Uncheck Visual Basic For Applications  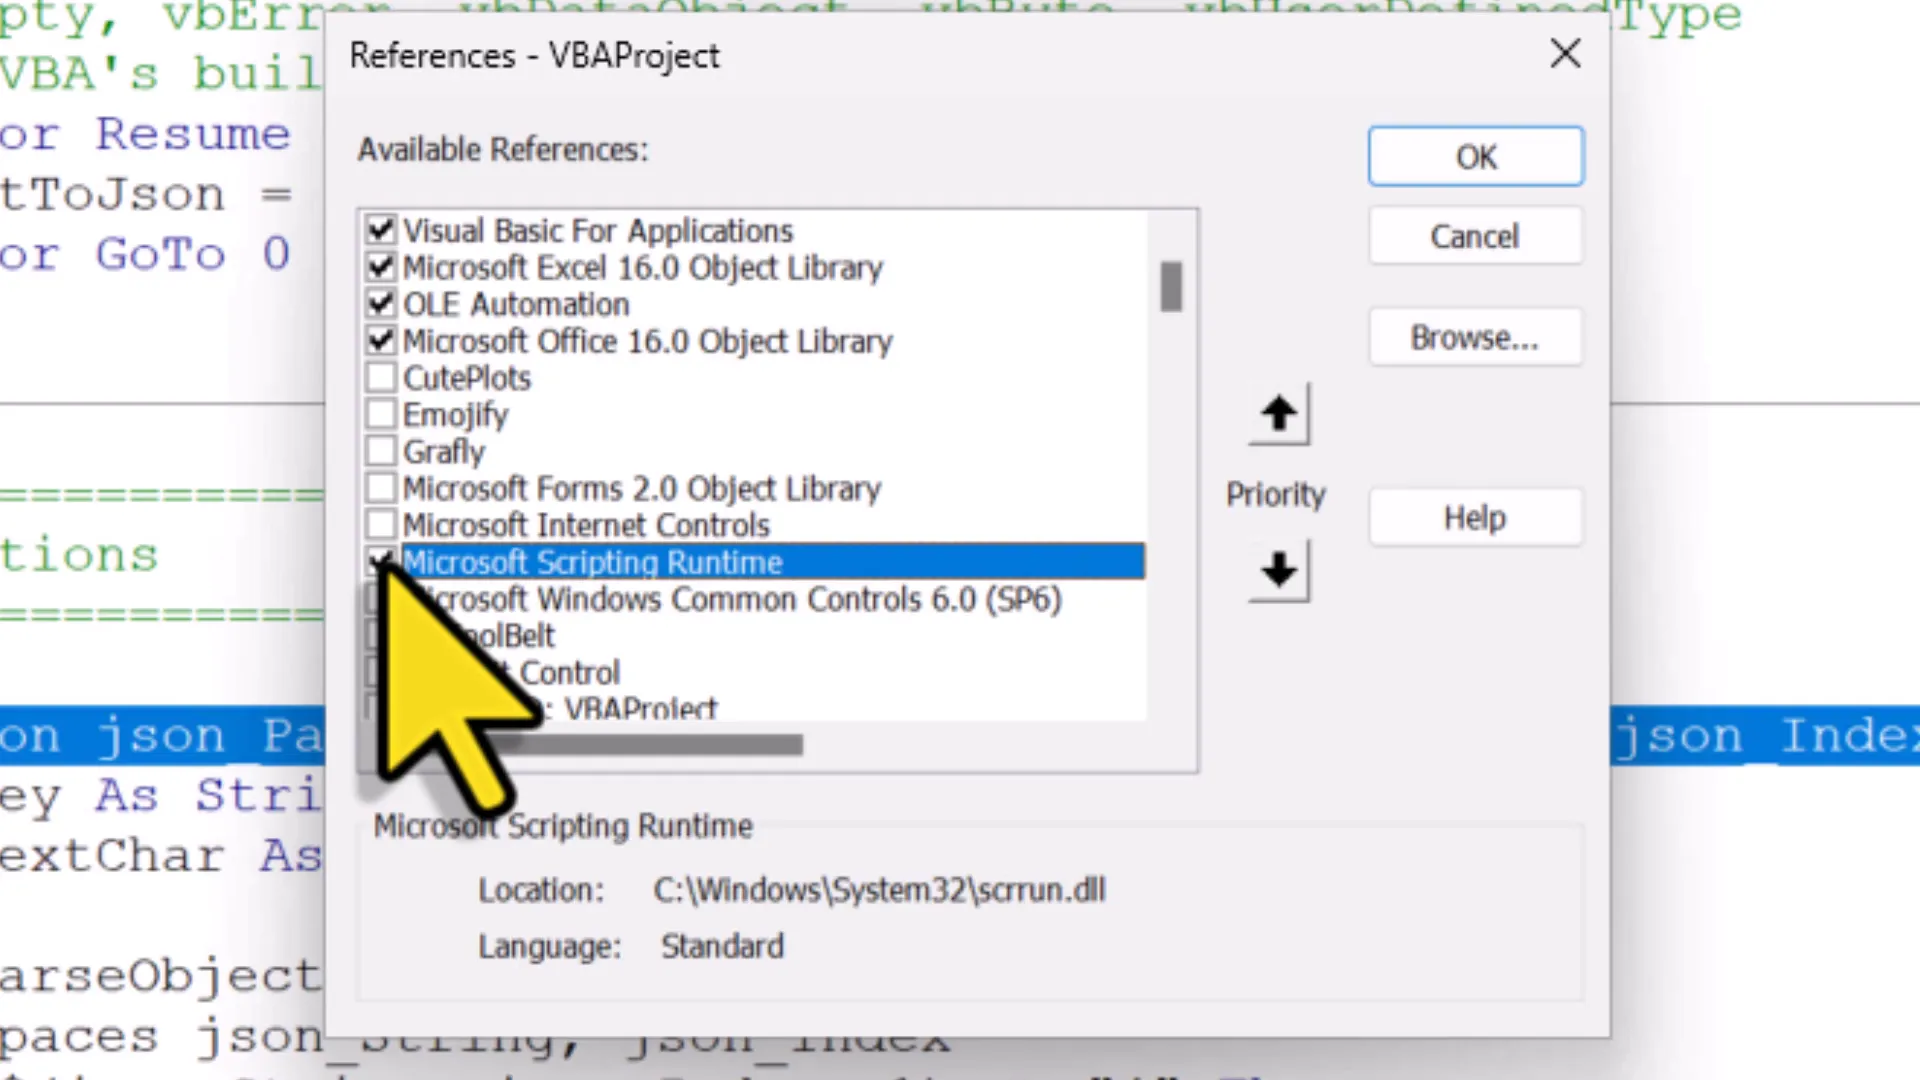(381, 230)
